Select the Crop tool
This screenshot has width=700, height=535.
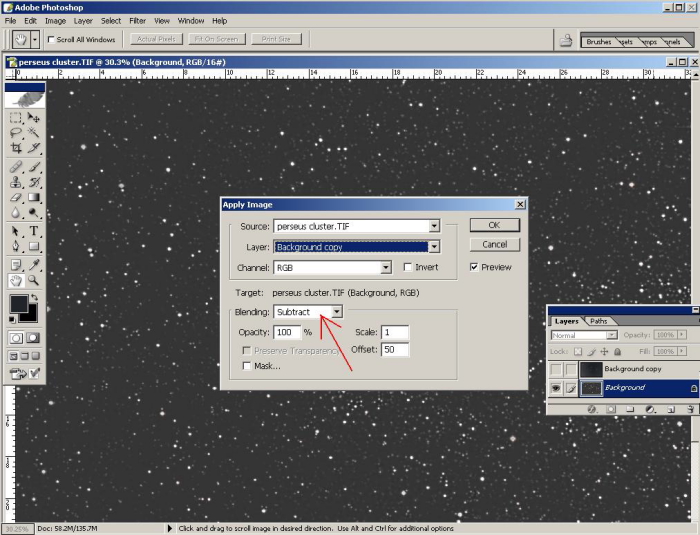16,148
